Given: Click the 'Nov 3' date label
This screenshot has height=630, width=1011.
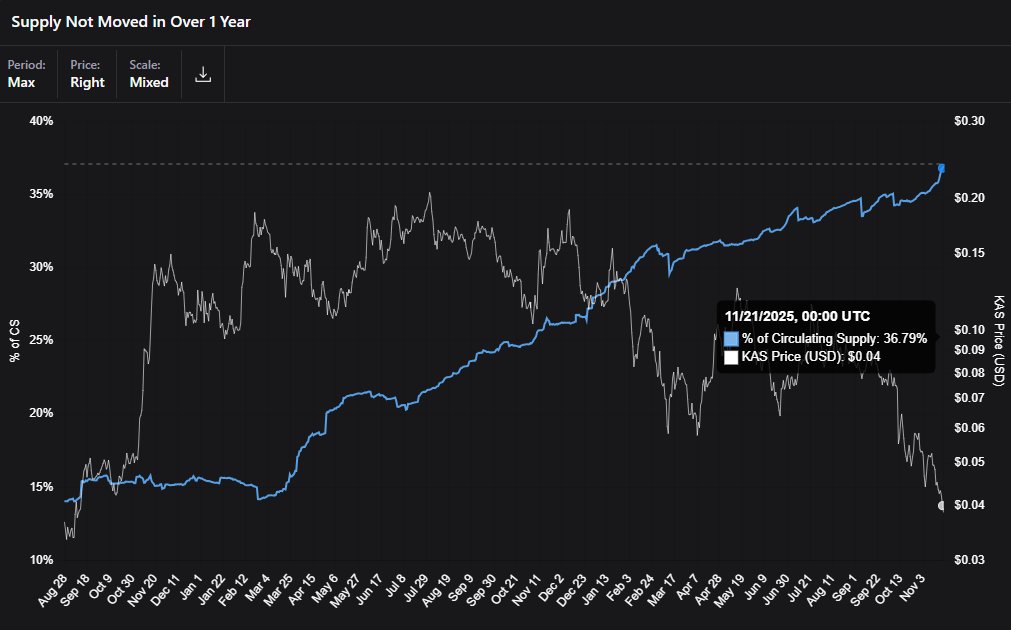Looking at the screenshot, I should [x=912, y=586].
